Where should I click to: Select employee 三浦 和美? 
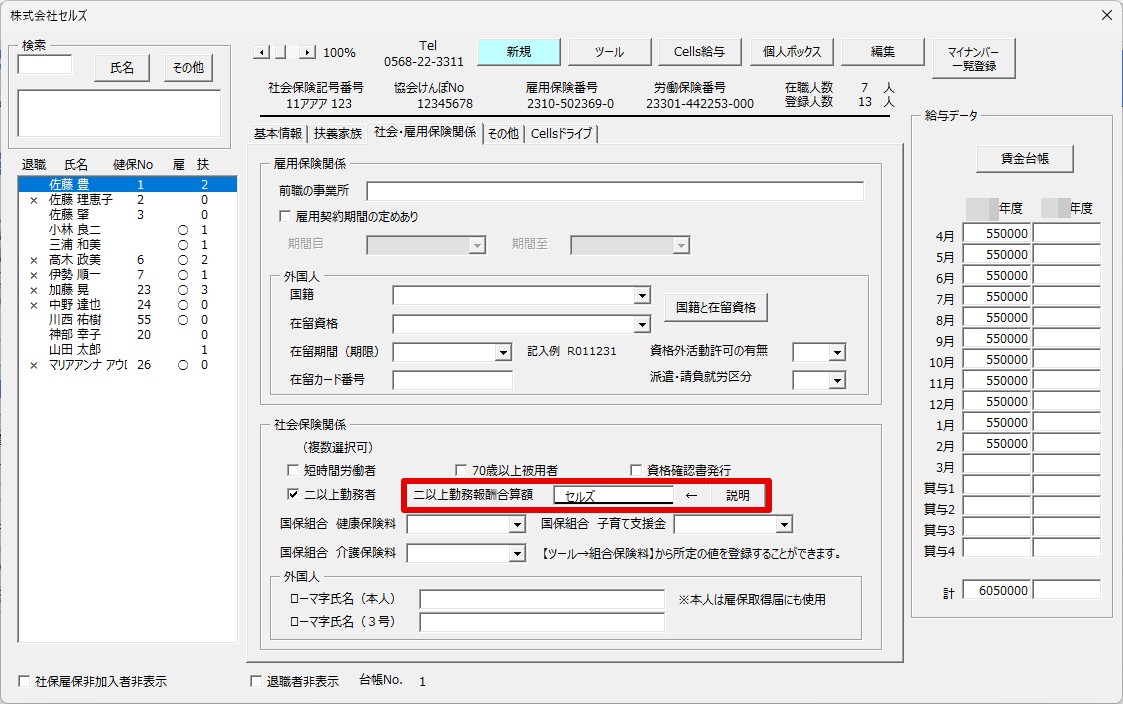(127, 245)
